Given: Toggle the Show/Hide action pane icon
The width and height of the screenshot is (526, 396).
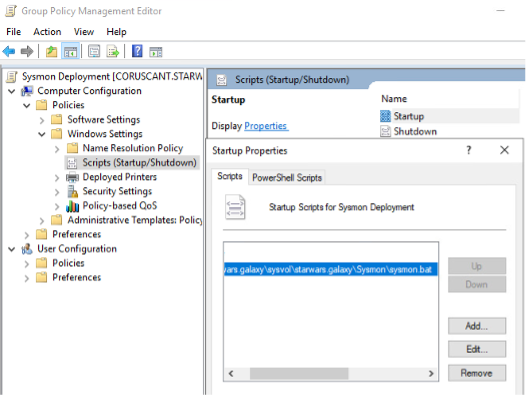Looking at the screenshot, I should pos(156,52).
